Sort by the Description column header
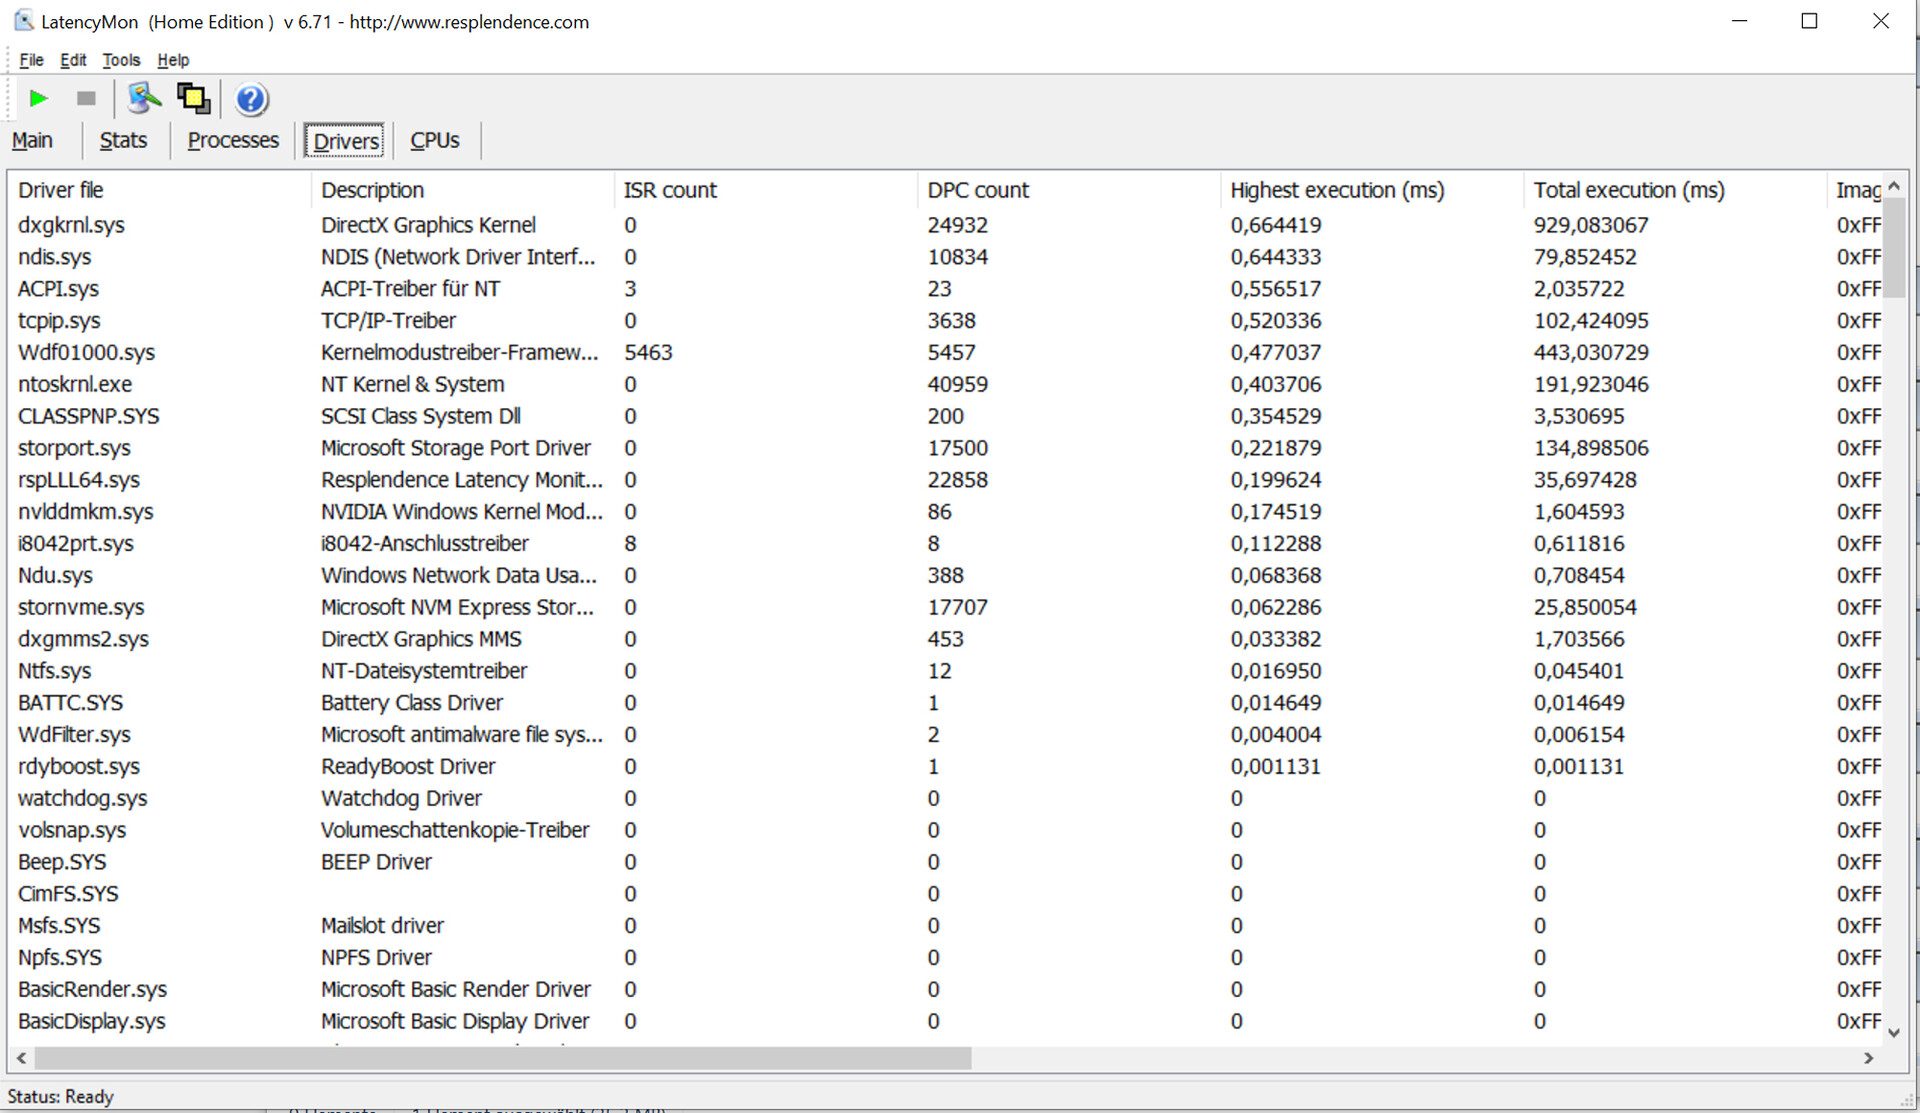The image size is (1920, 1113). (463, 190)
